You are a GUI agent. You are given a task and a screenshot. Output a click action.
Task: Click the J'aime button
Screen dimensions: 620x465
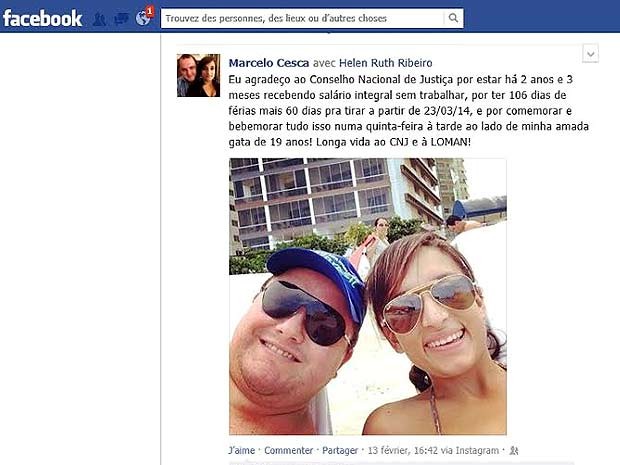[242, 450]
